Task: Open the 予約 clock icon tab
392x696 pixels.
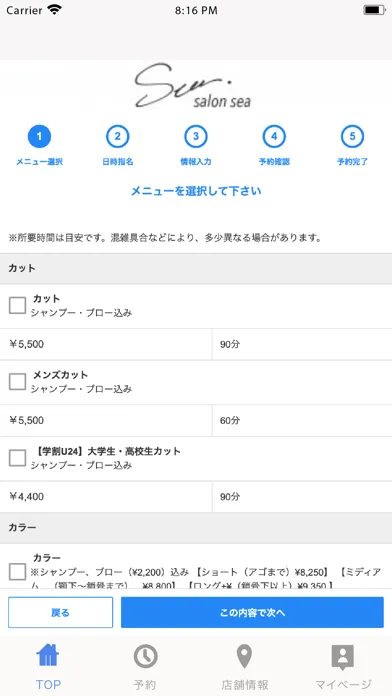Action: [146, 656]
